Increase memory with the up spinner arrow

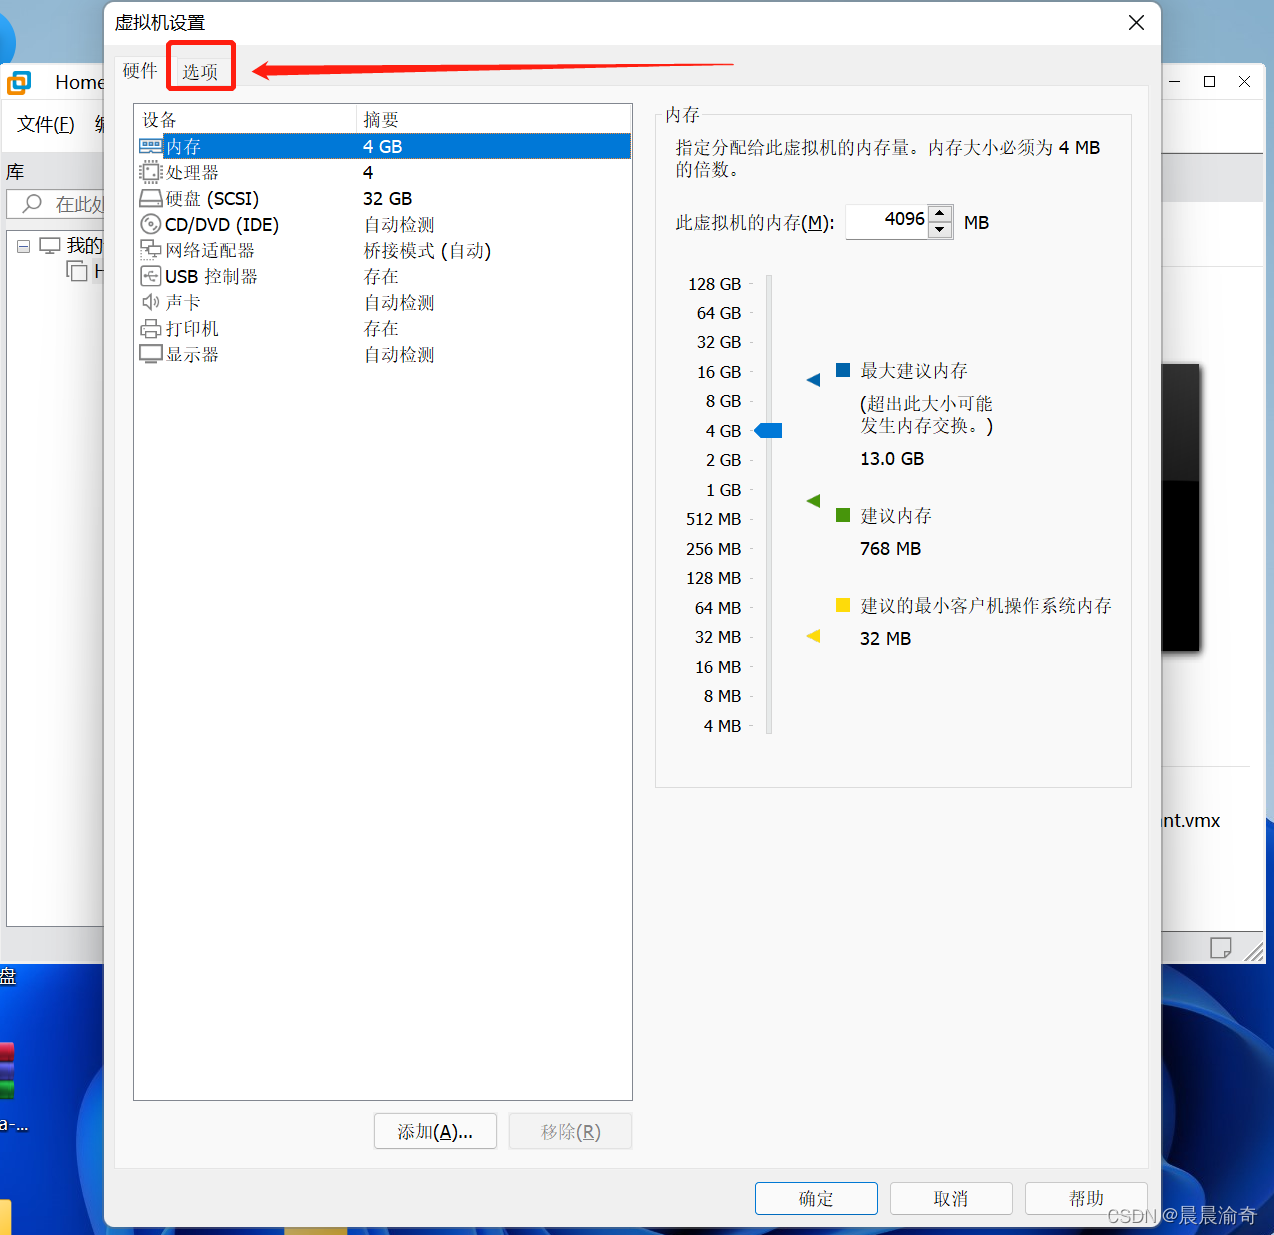click(x=940, y=212)
